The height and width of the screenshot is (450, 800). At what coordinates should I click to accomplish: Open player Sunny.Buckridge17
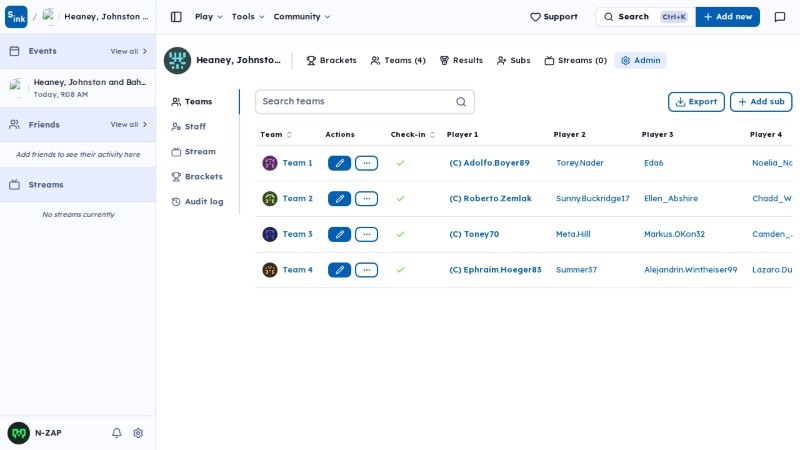pyautogui.click(x=593, y=198)
